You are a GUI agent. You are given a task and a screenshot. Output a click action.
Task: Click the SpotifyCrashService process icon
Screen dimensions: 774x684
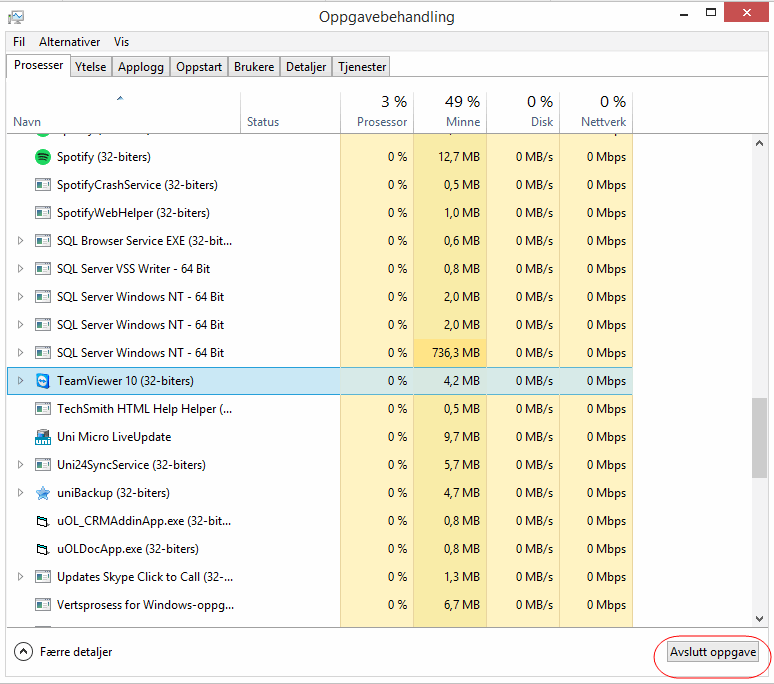[43, 185]
